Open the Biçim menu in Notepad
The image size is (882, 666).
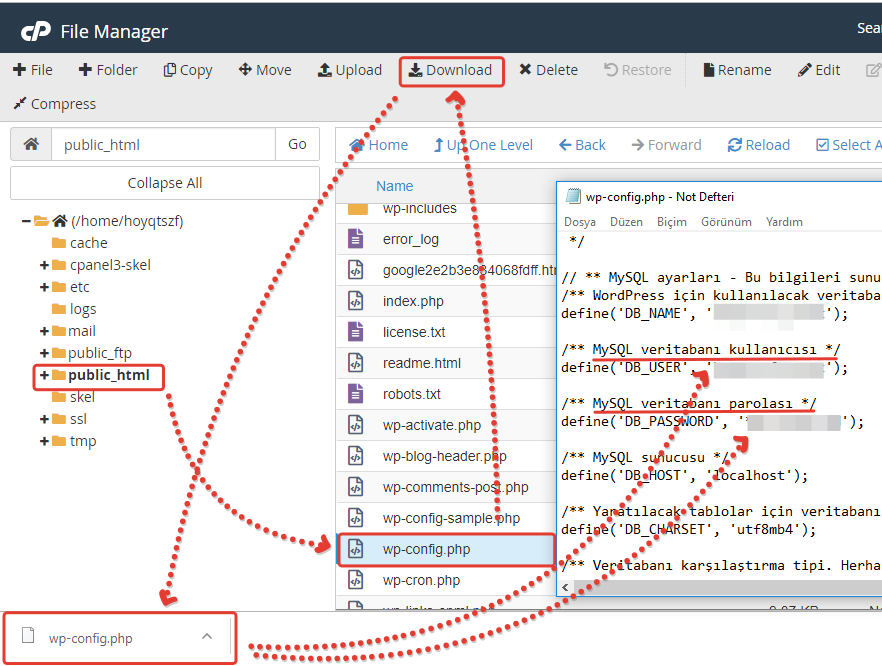(671, 222)
